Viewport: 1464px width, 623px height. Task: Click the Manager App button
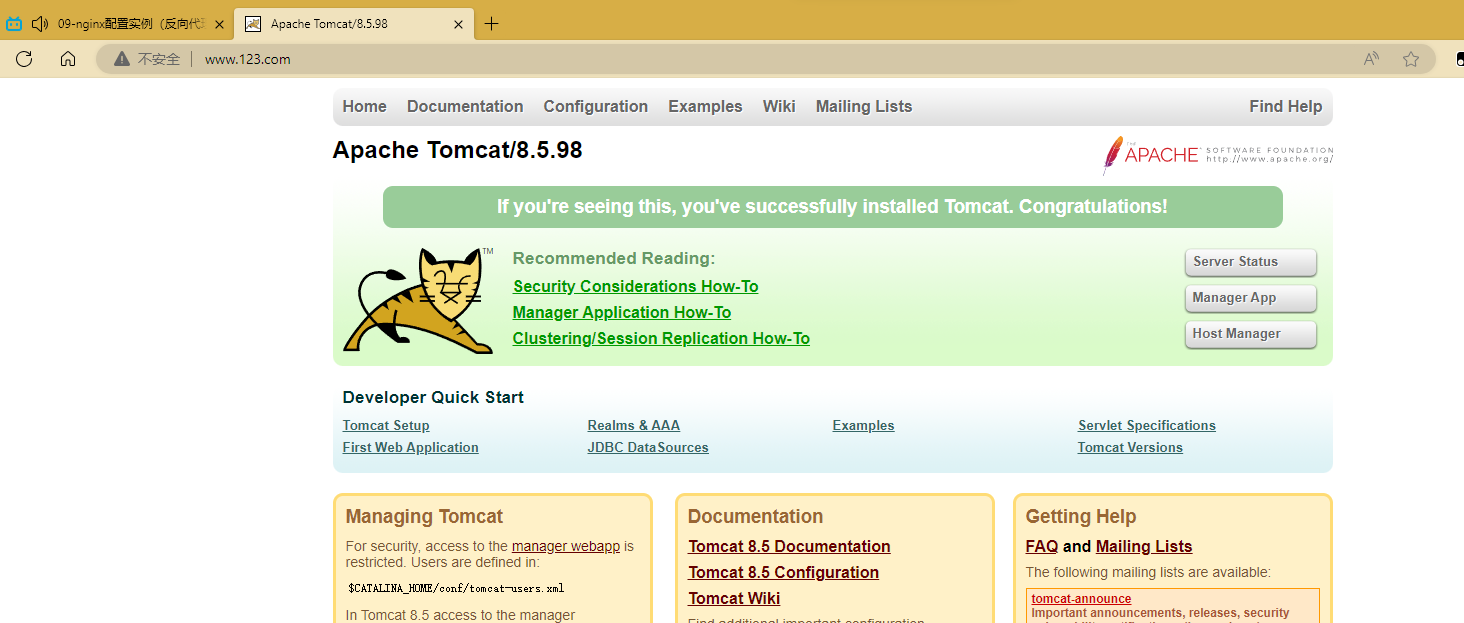(1251, 298)
